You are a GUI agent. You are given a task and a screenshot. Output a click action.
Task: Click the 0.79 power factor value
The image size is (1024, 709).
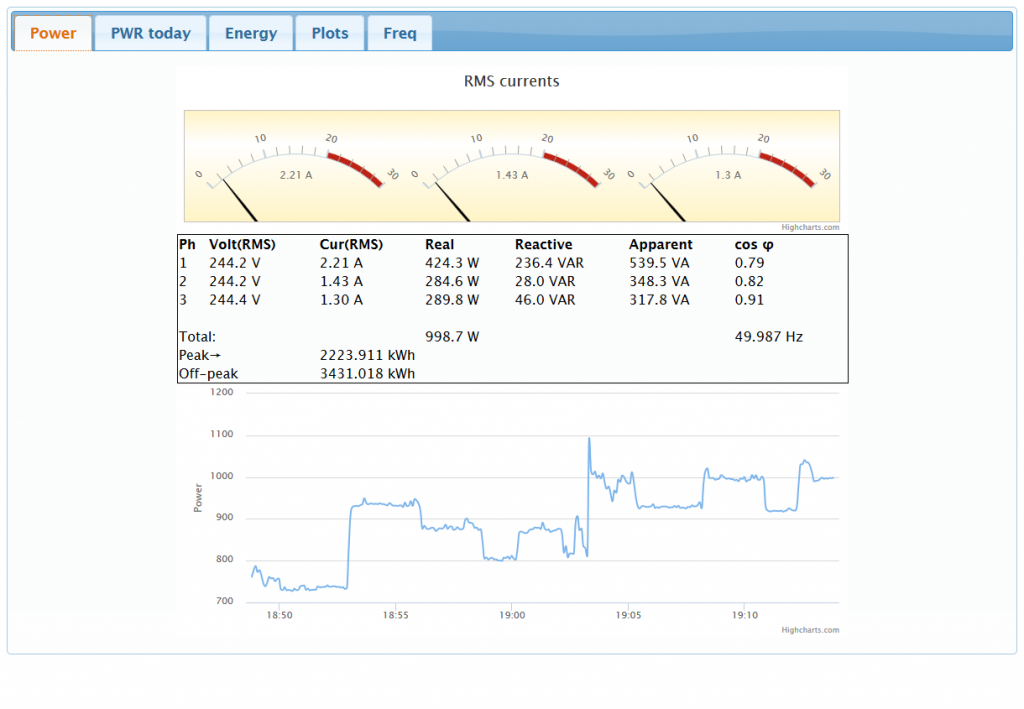[x=749, y=263]
